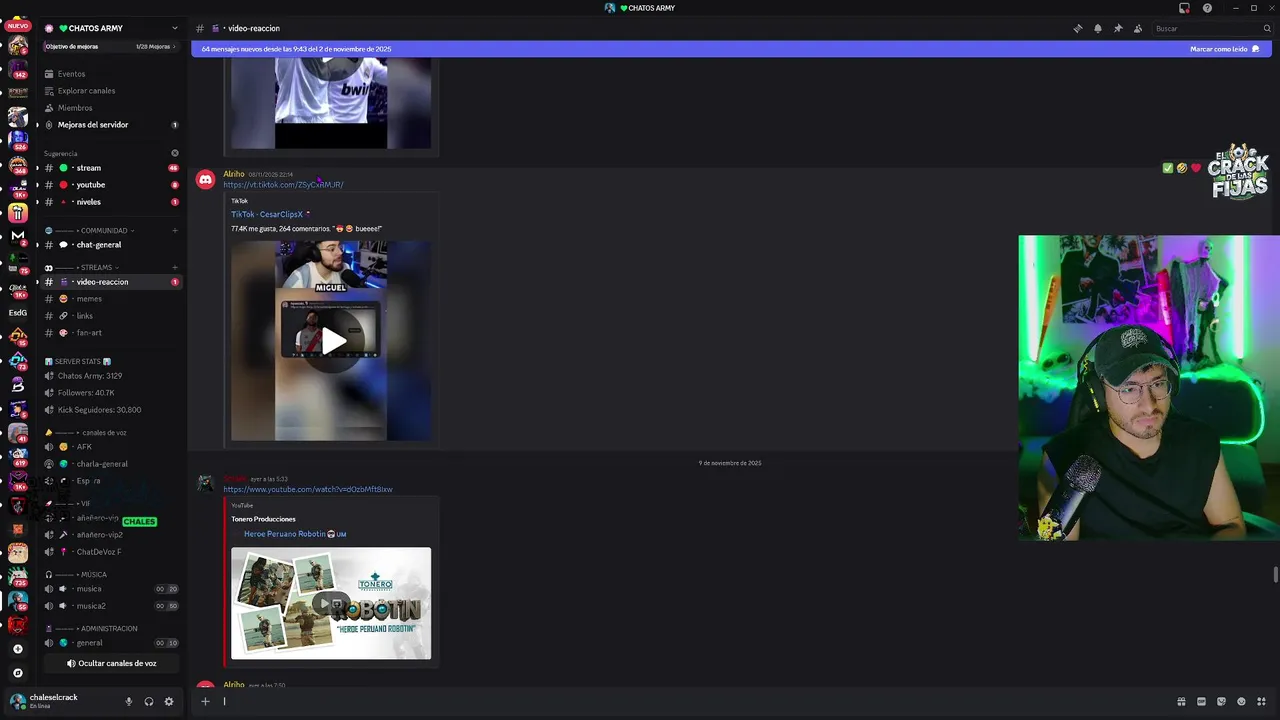Join the charla-general voice channel

(x=111, y=464)
